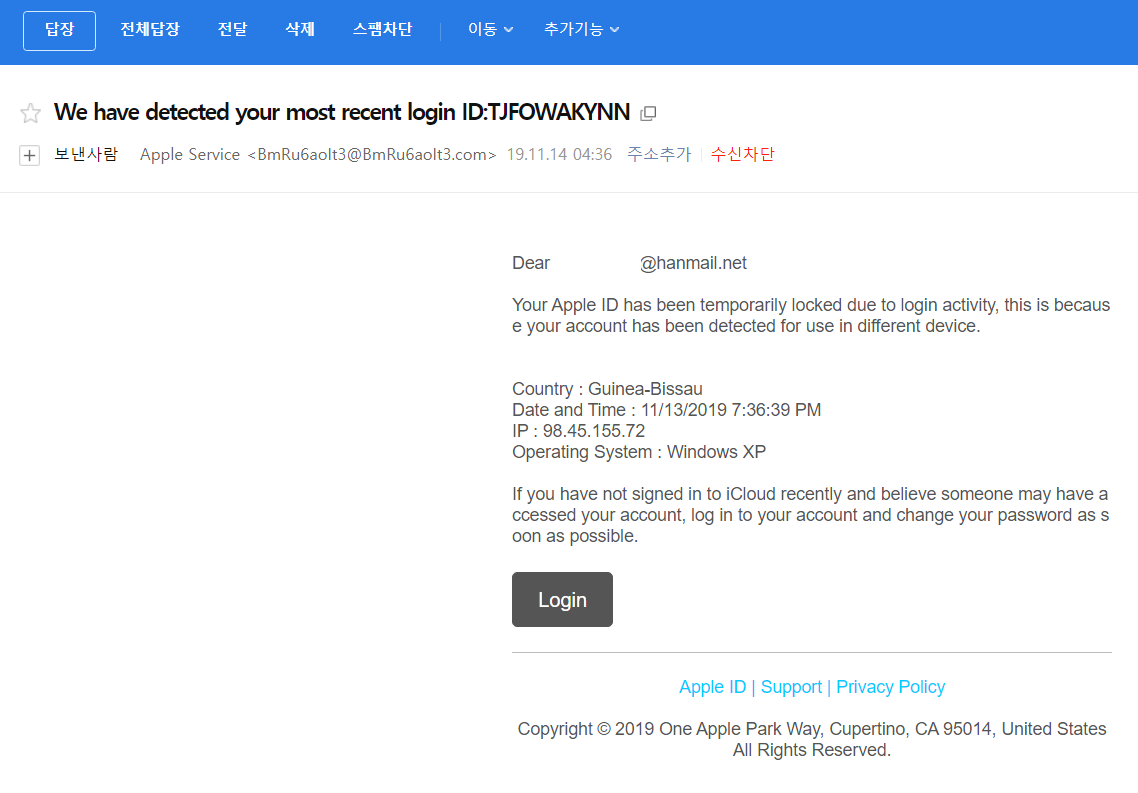Viewport: 1138px width, 793px height.
Task: Click Operating System : Windows XP text
Action: [639, 452]
